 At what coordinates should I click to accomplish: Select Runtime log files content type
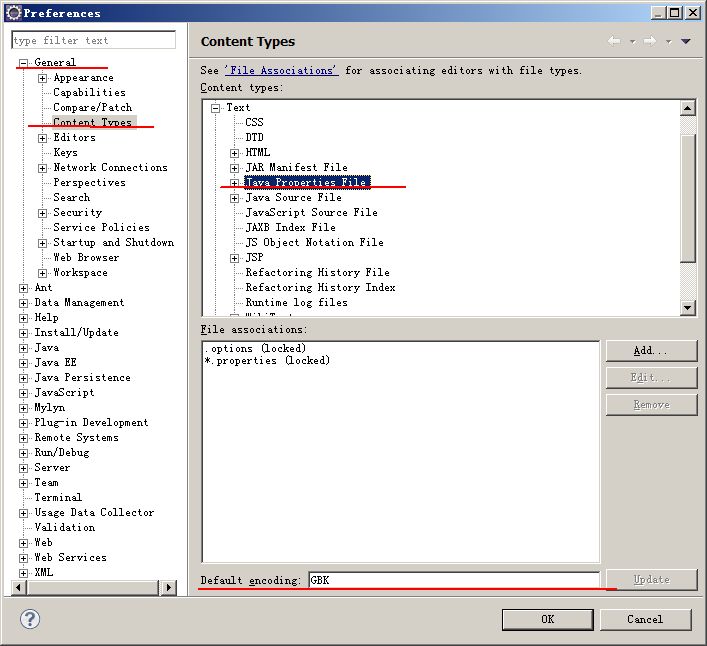296,302
